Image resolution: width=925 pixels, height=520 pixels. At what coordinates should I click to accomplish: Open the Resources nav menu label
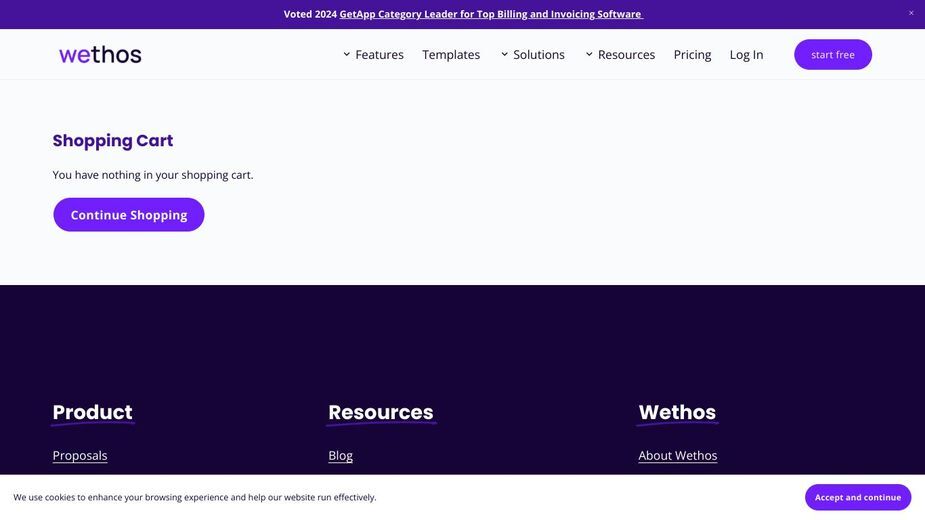pyautogui.click(x=626, y=55)
